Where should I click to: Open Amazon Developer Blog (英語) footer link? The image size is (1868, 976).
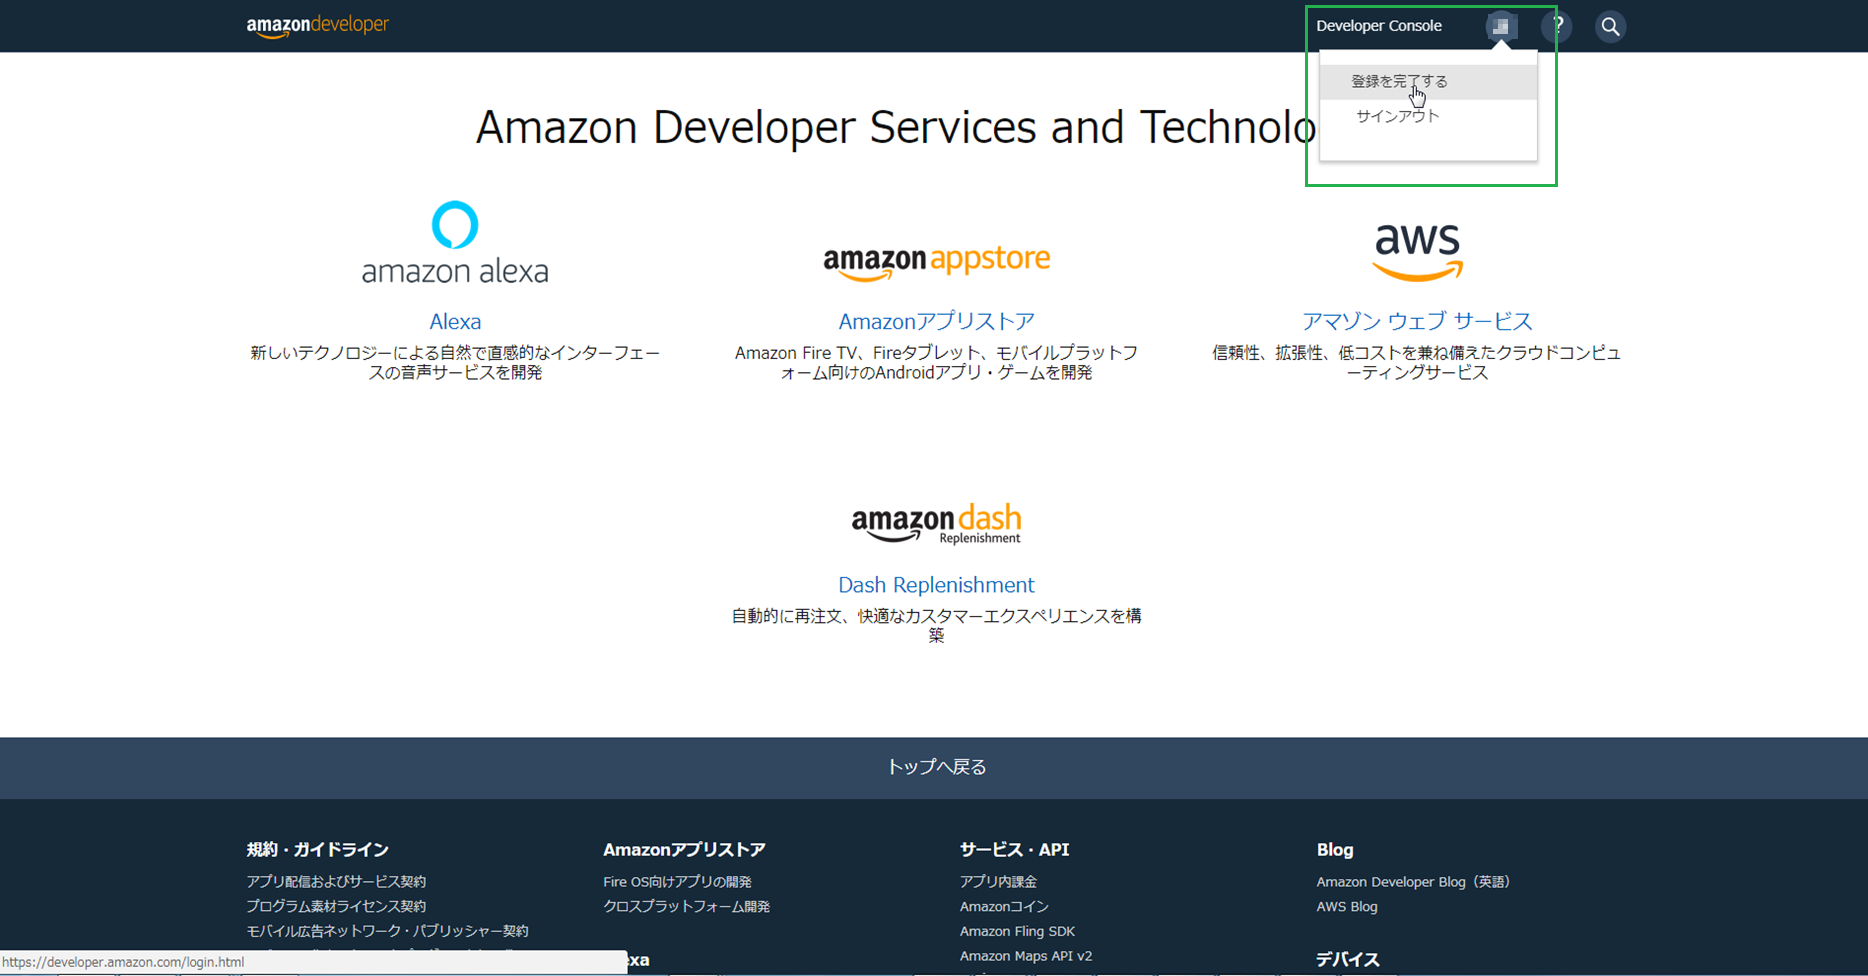[x=1413, y=882]
